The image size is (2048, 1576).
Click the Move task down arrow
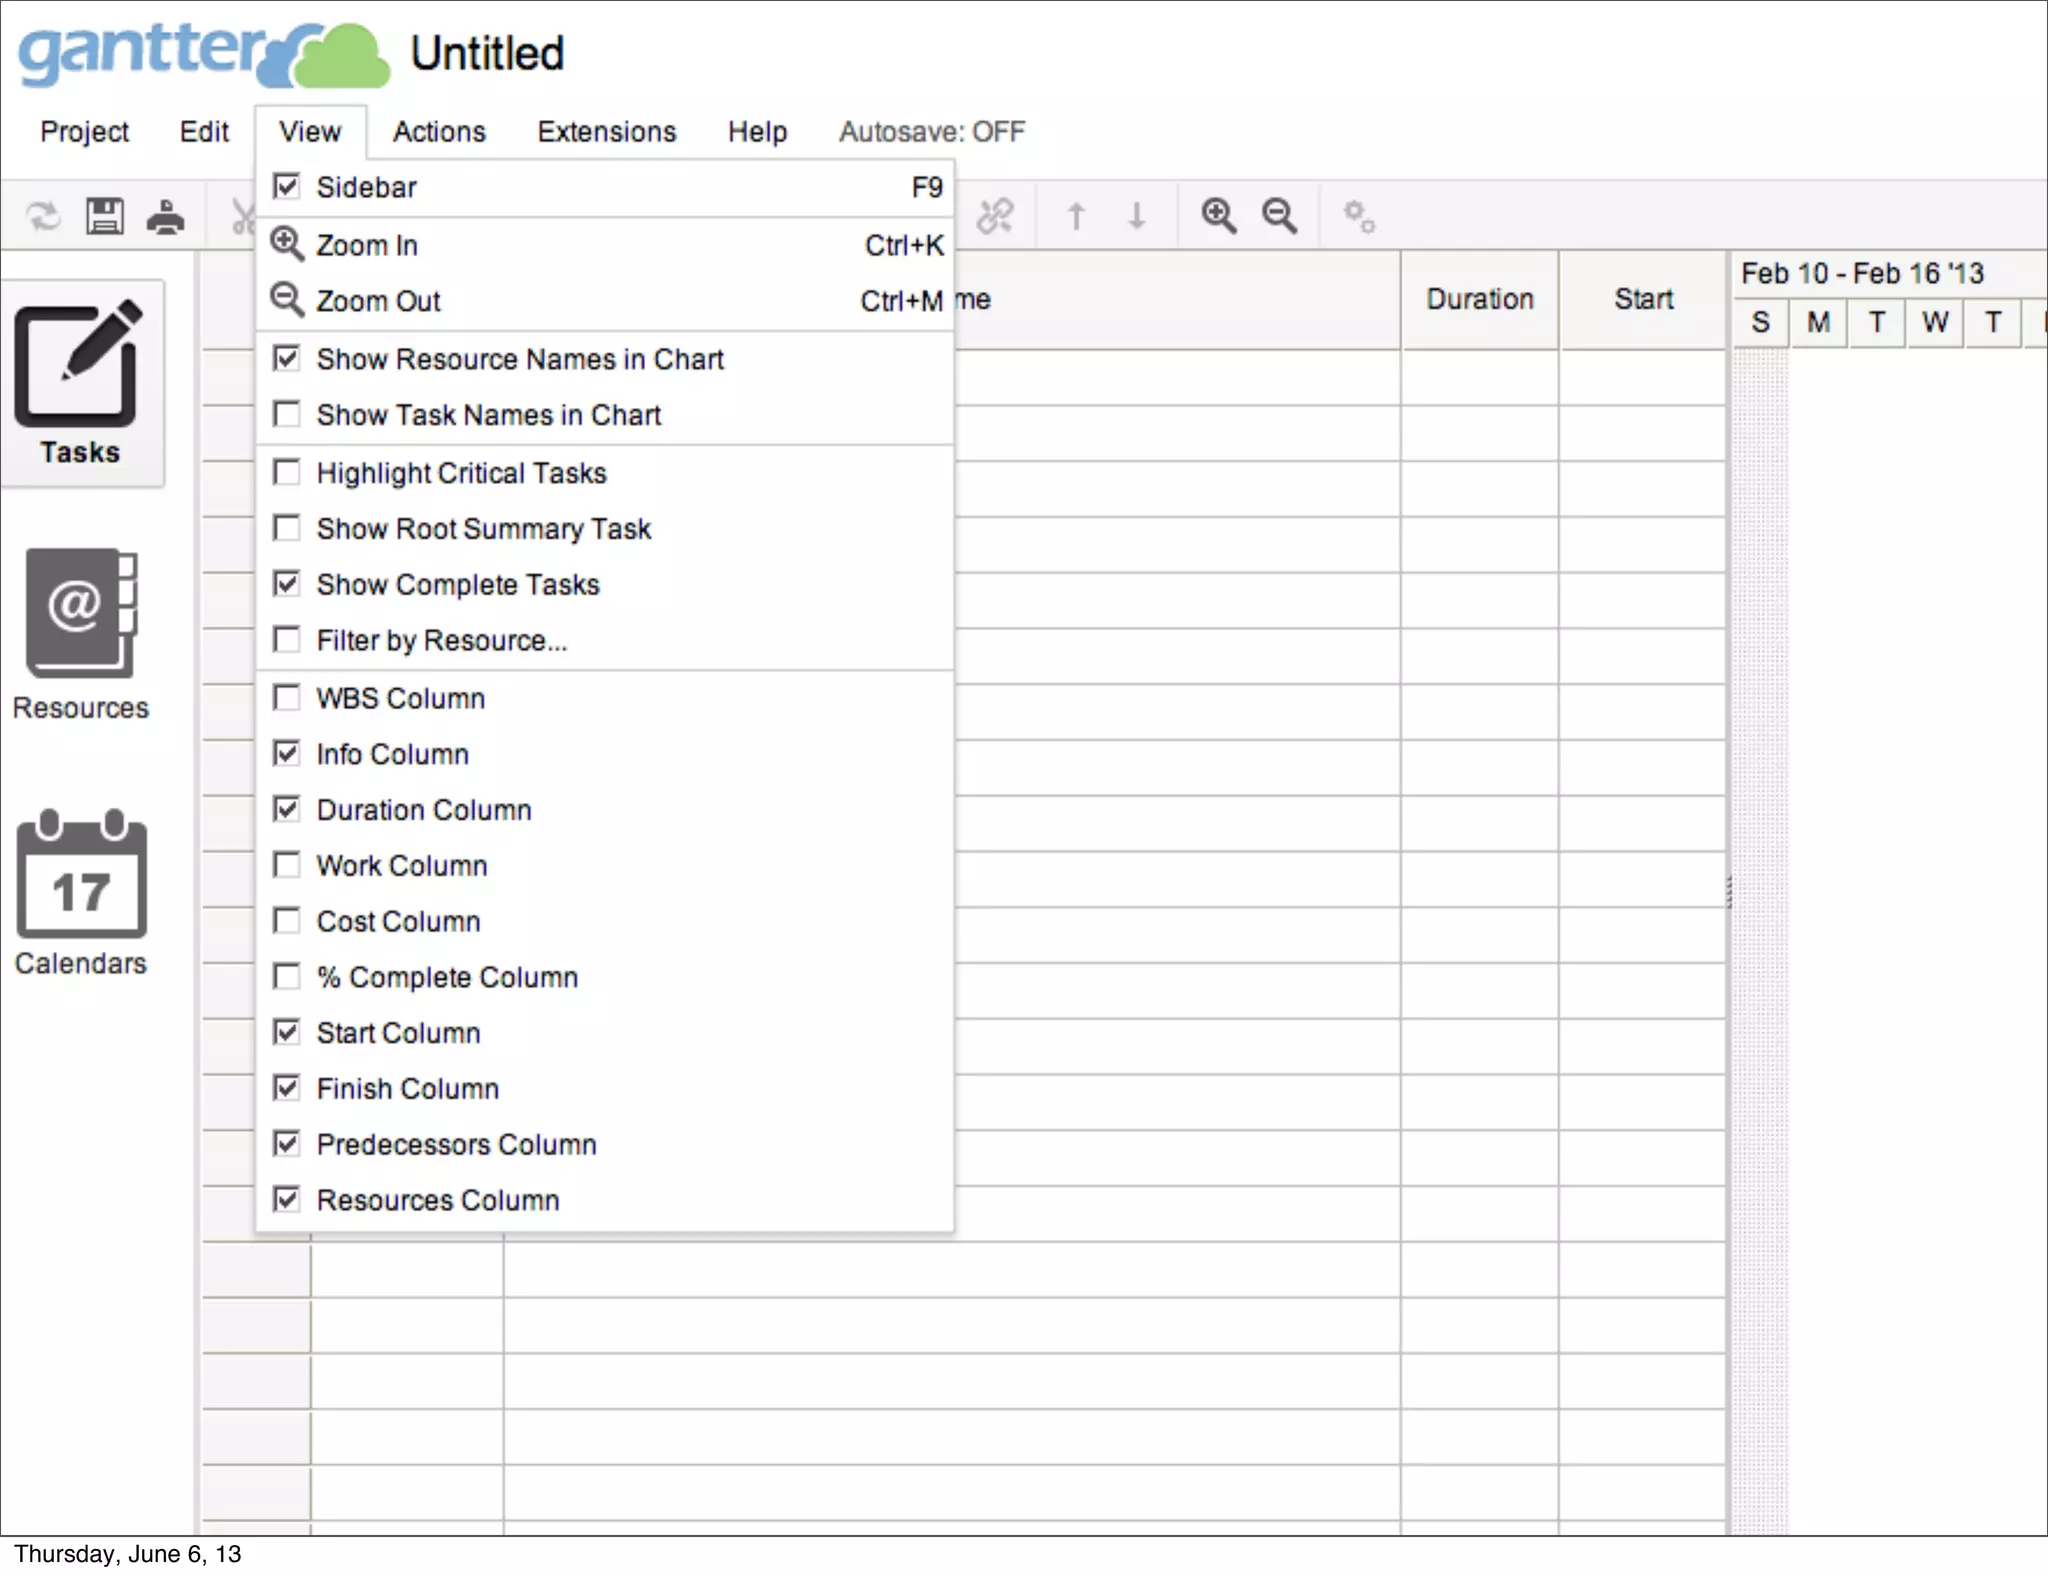tap(1136, 215)
